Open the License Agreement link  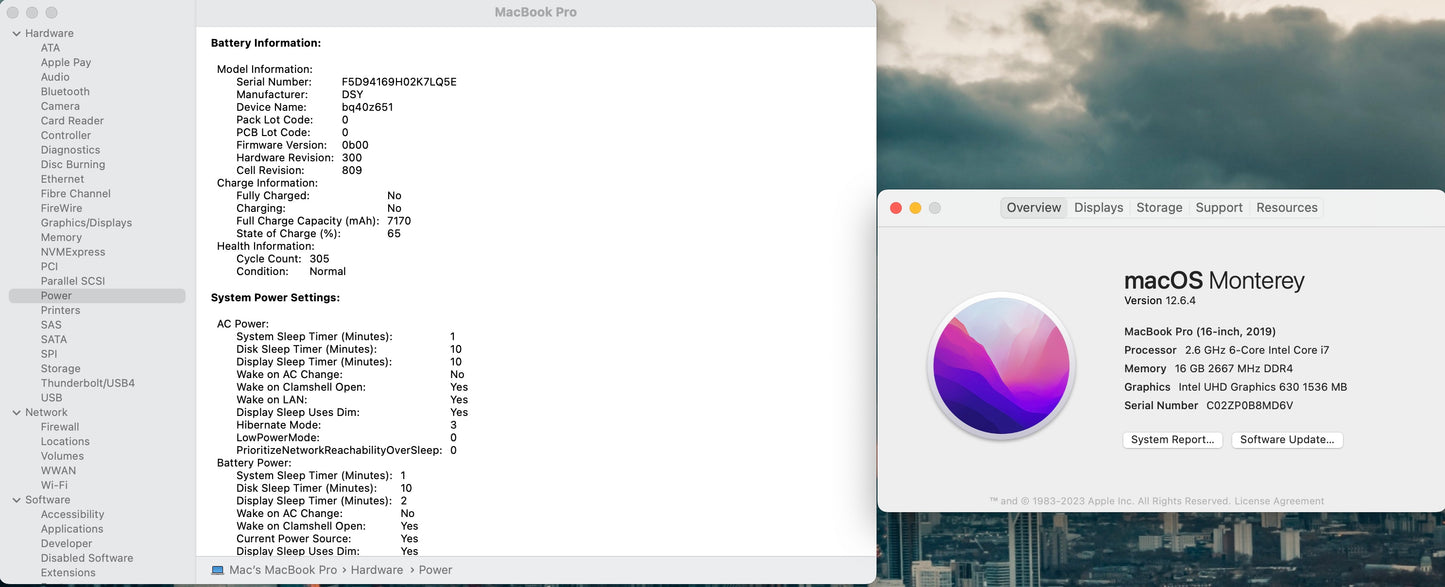coord(1279,501)
